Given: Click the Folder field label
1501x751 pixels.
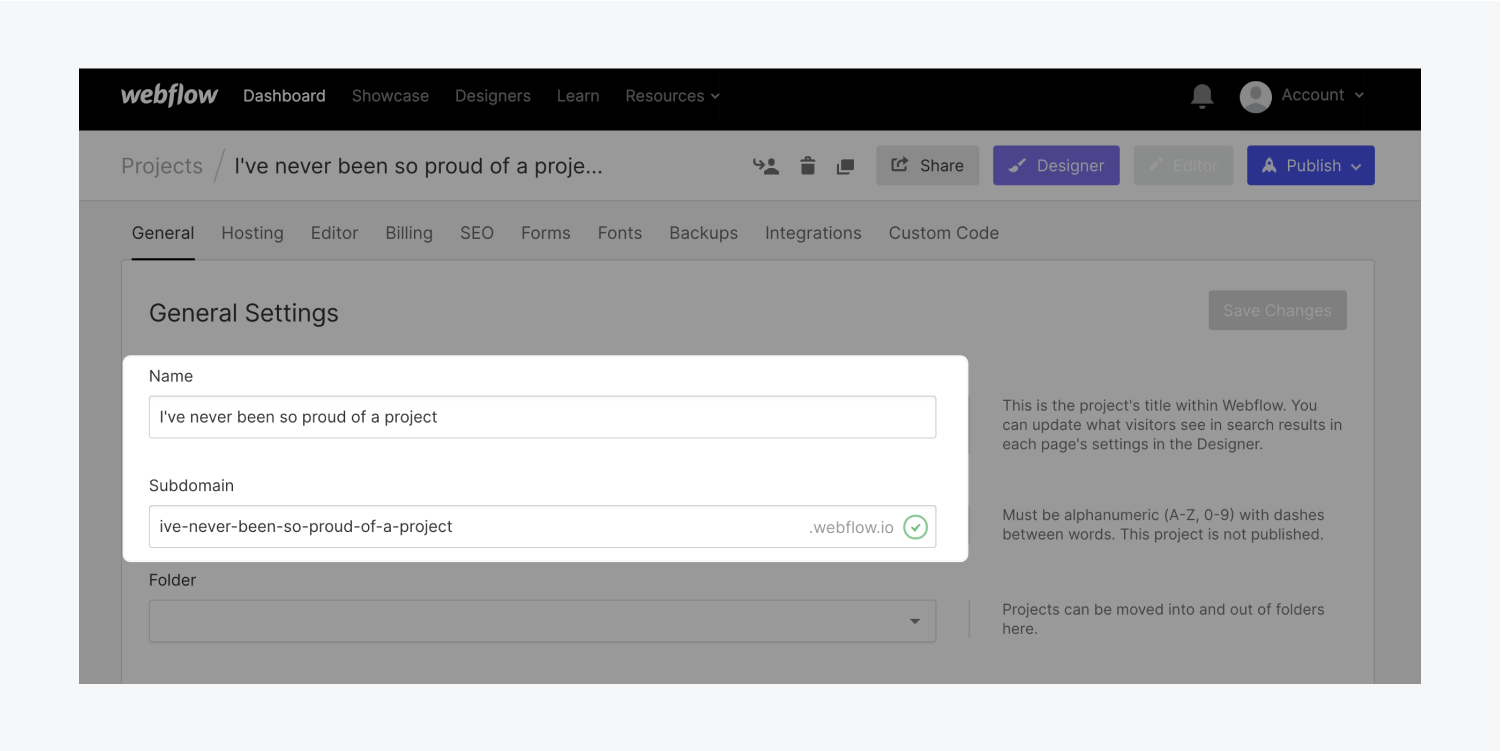Looking at the screenshot, I should tap(172, 580).
